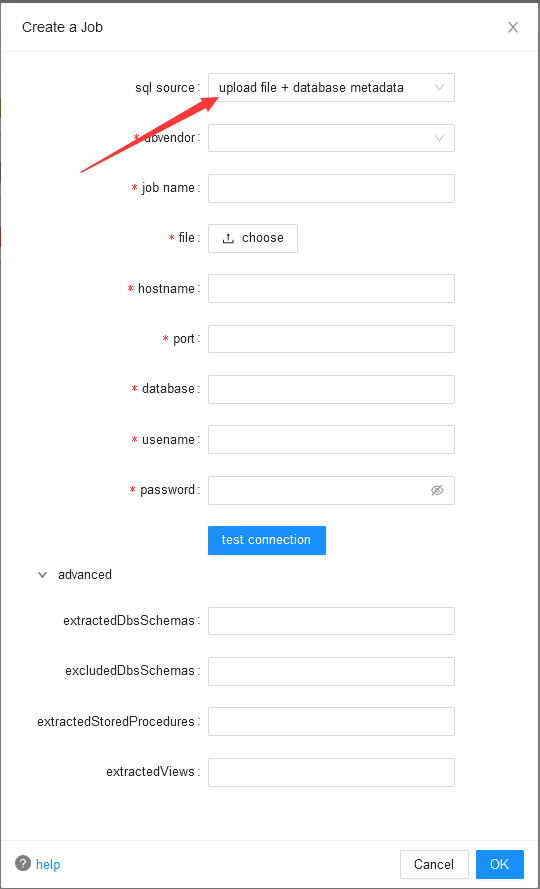Click the OK button
Screen dimensions: 540x889
tap(500, 864)
